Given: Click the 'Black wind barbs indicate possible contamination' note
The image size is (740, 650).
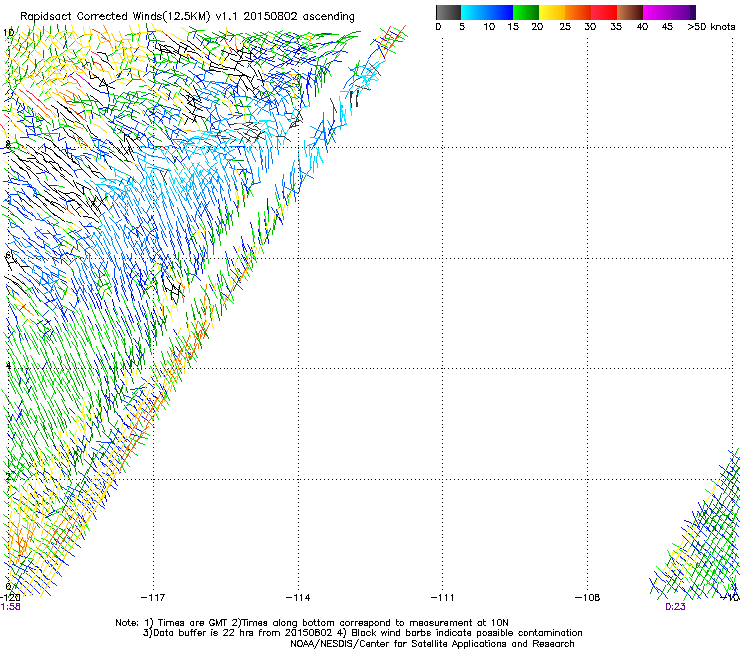Looking at the screenshot, I should coord(460,633).
